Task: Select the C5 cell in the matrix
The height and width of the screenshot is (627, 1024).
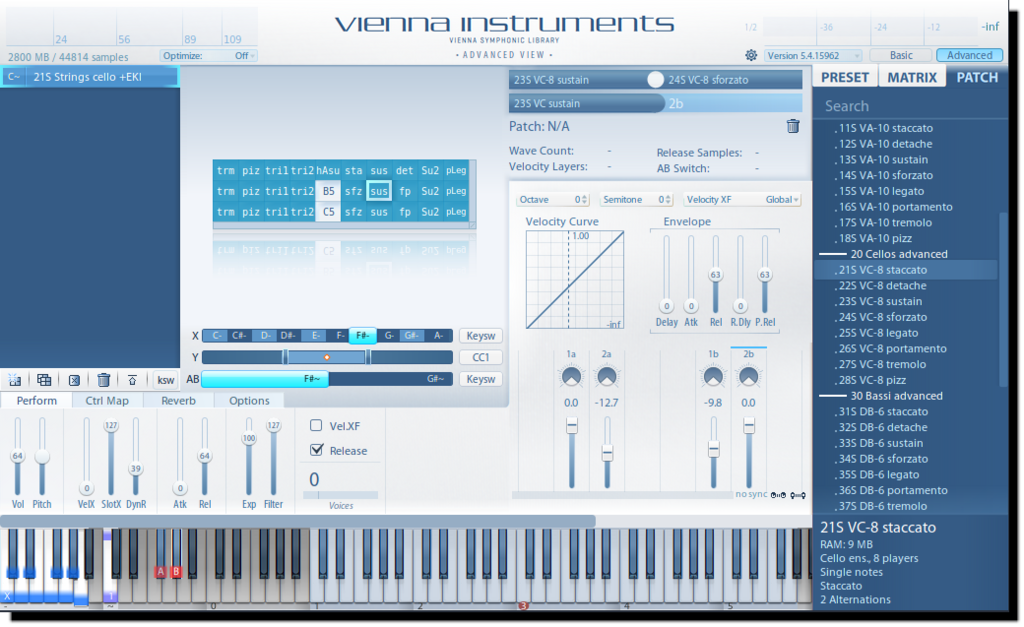Action: tap(328, 212)
